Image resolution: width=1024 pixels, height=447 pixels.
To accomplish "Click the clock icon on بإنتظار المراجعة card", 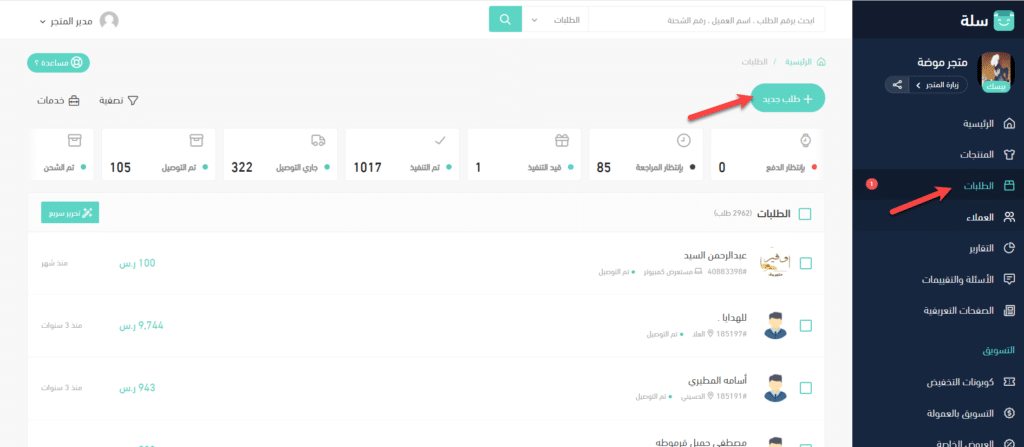I will click(684, 141).
